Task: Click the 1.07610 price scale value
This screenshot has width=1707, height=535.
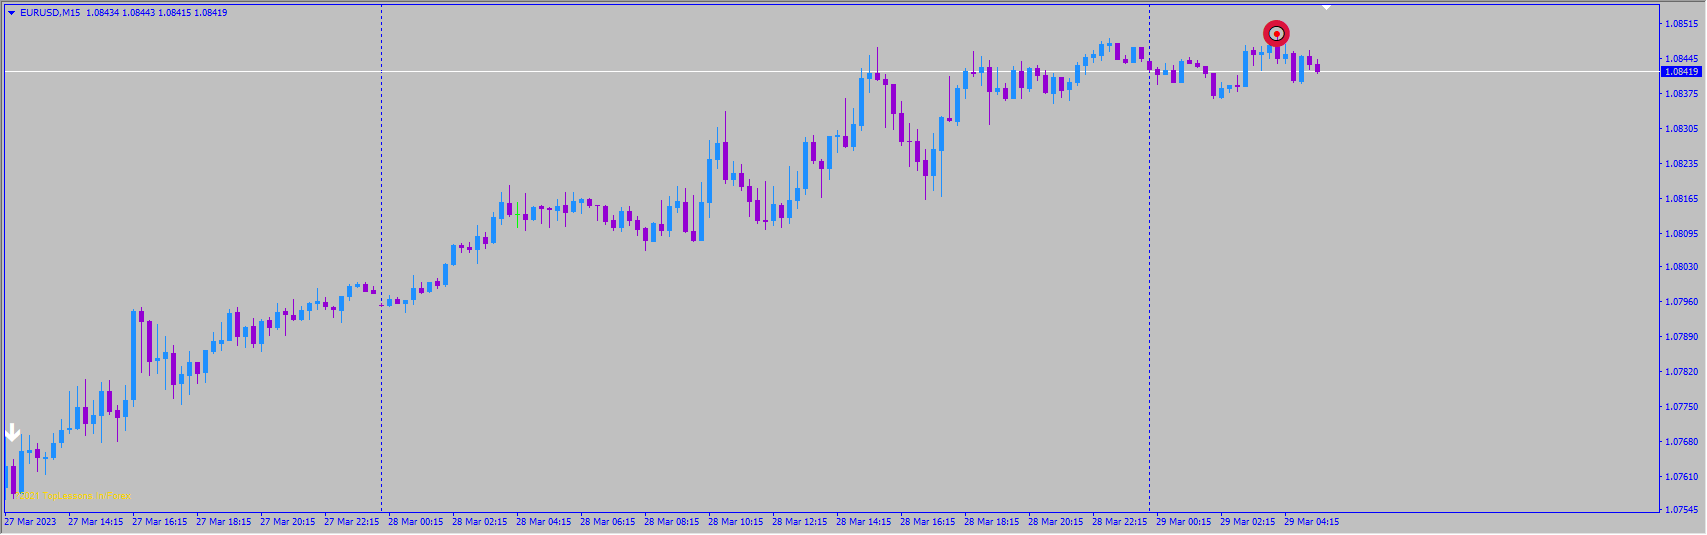Action: click(x=1682, y=477)
